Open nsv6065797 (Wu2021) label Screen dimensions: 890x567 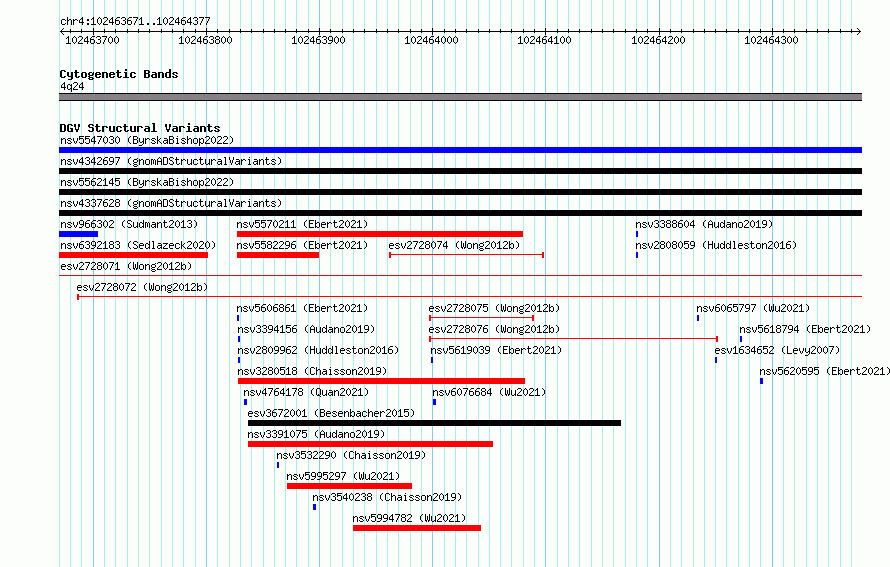[x=753, y=308]
